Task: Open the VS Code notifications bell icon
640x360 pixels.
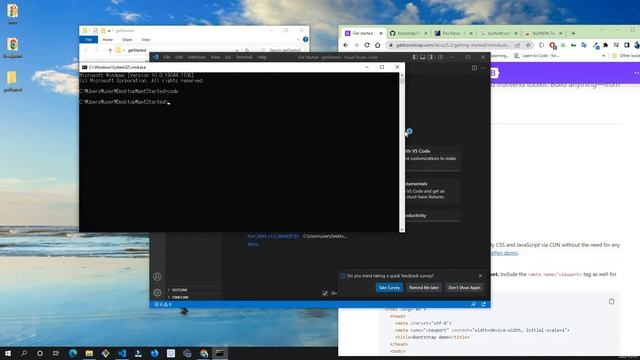Action: tap(484, 304)
